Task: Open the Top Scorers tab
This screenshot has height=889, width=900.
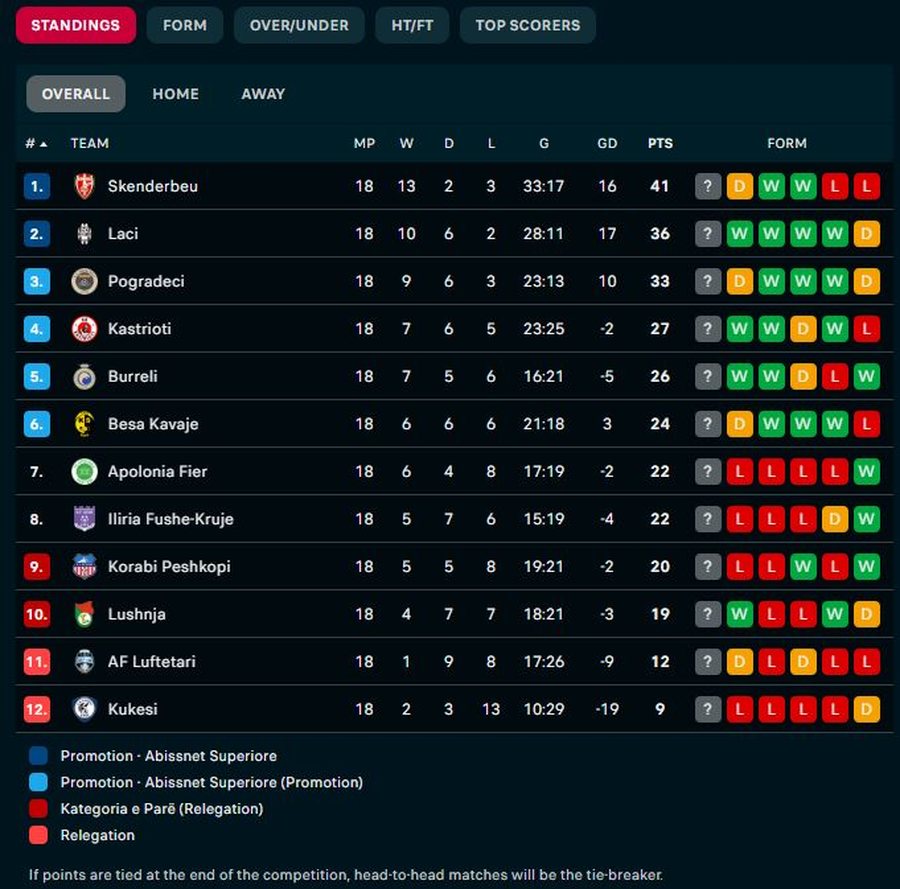Action: (527, 25)
